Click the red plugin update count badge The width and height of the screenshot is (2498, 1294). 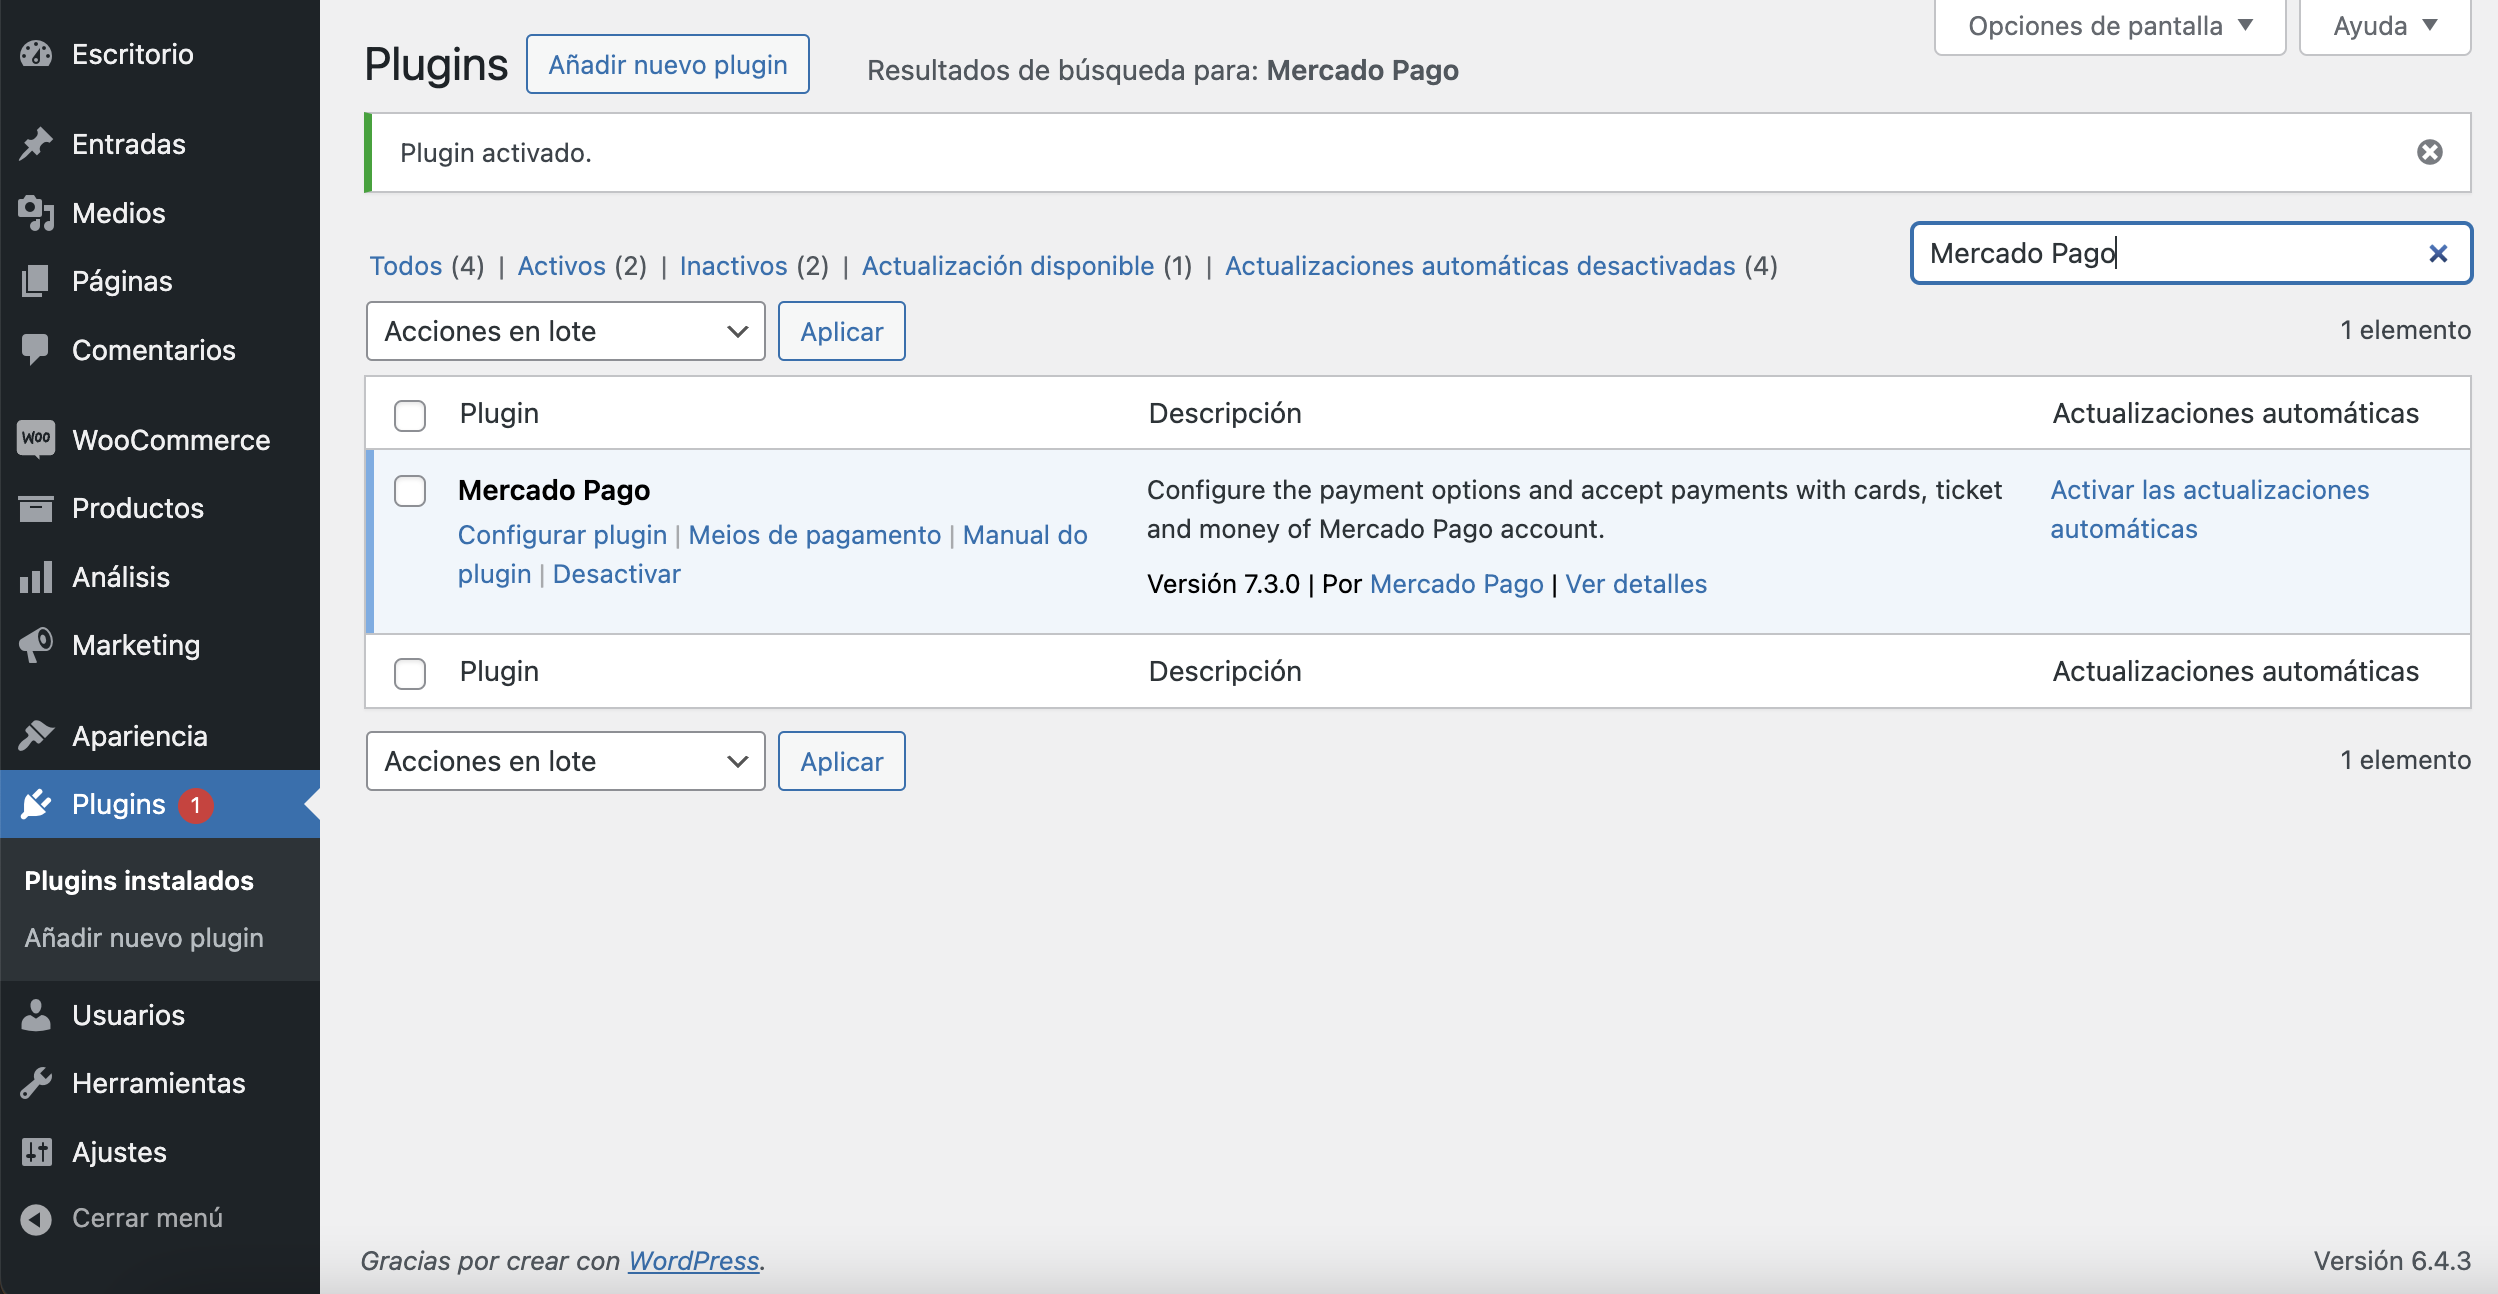click(x=196, y=805)
